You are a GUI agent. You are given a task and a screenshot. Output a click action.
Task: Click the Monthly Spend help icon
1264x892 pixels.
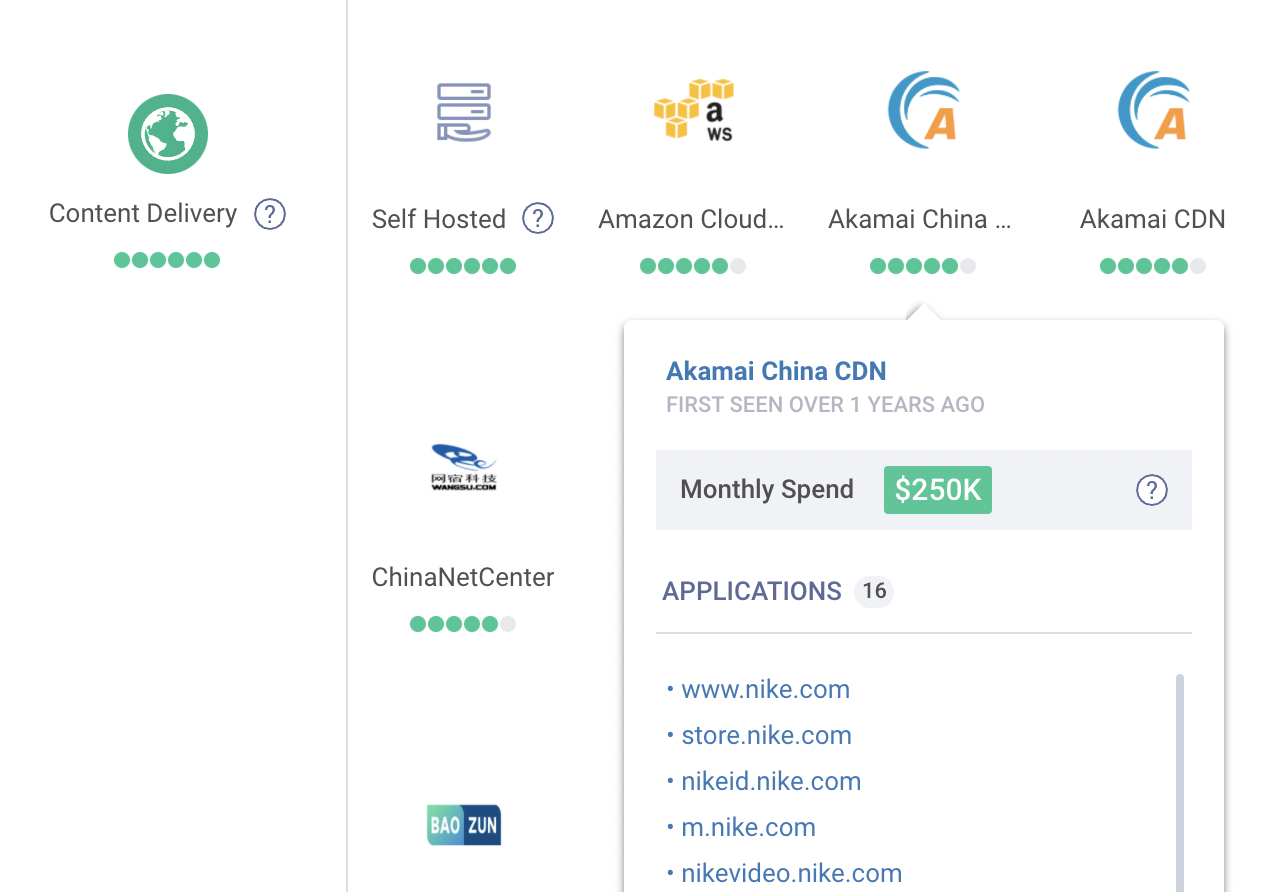(1152, 490)
